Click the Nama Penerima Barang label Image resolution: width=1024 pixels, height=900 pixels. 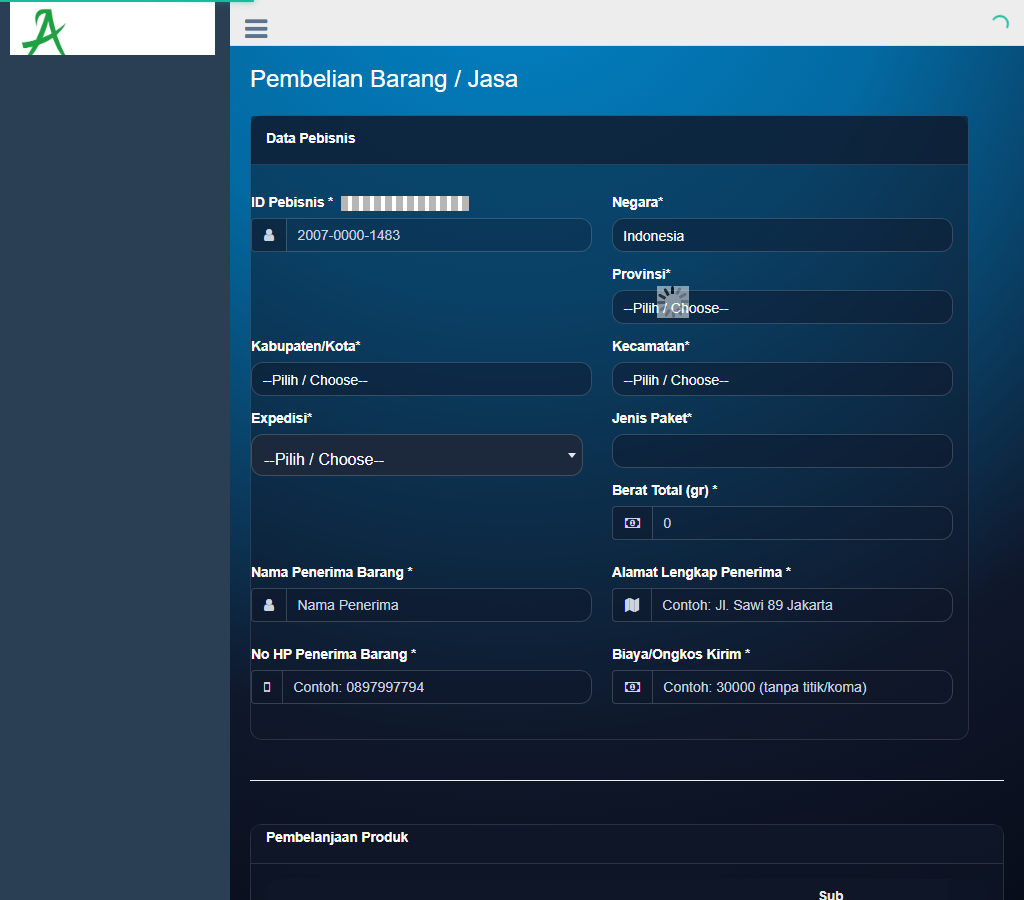[332, 572]
